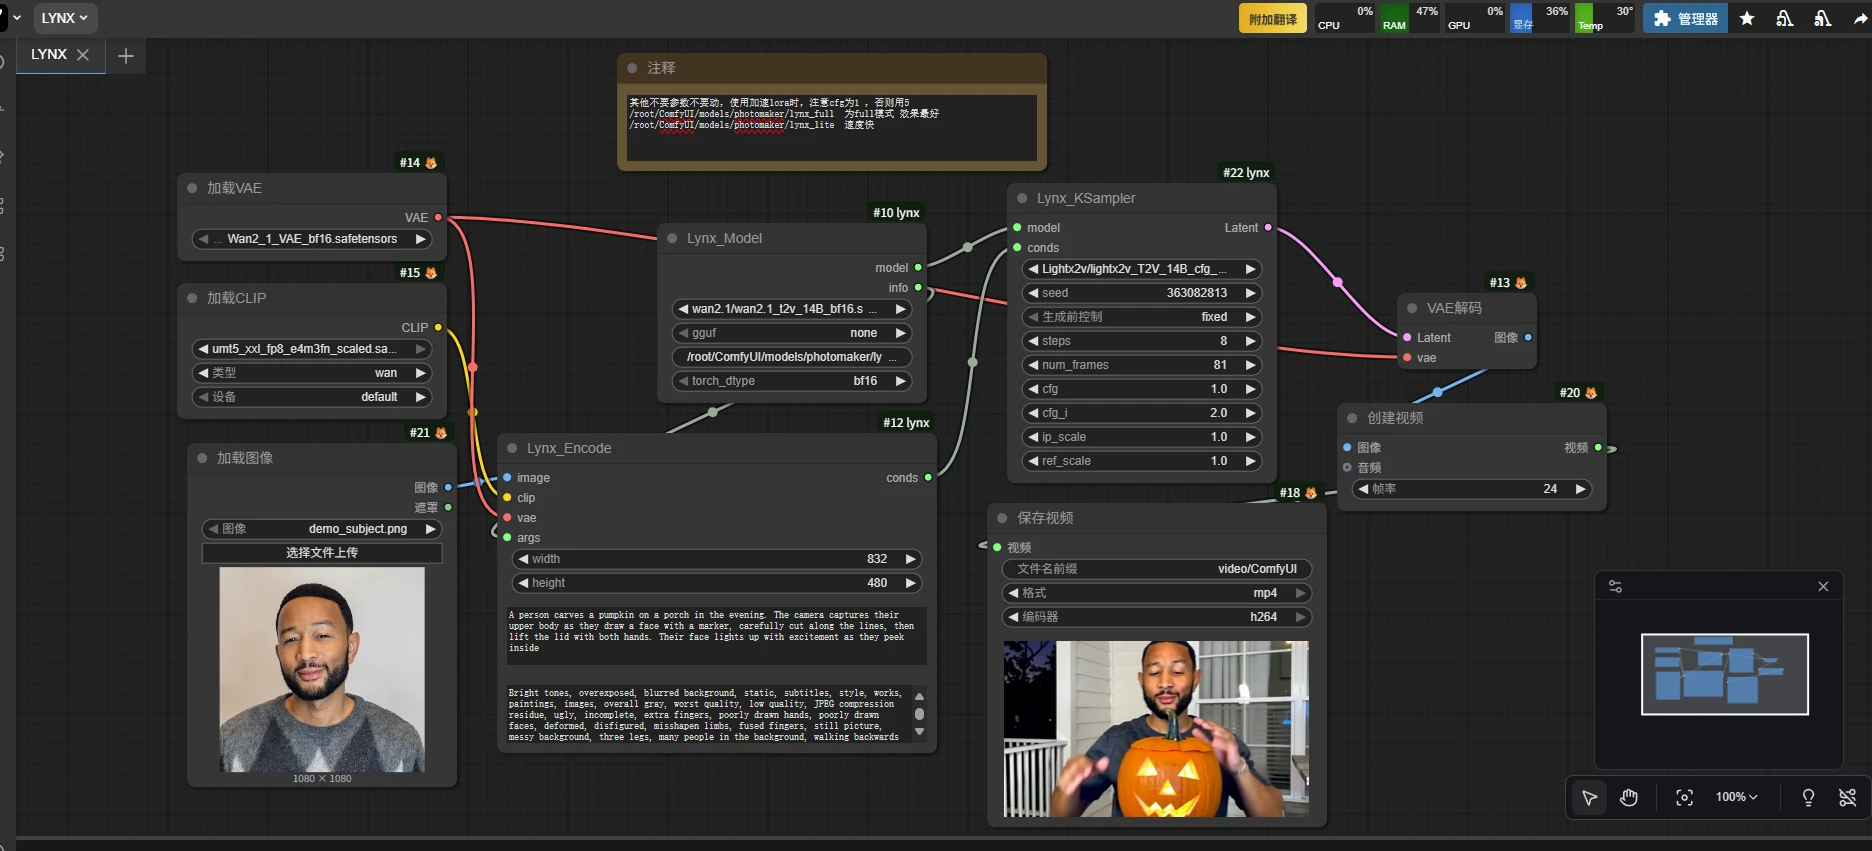This screenshot has height=851, width=1872.
Task: Click the fox badge on node #20
Action: click(x=1591, y=393)
